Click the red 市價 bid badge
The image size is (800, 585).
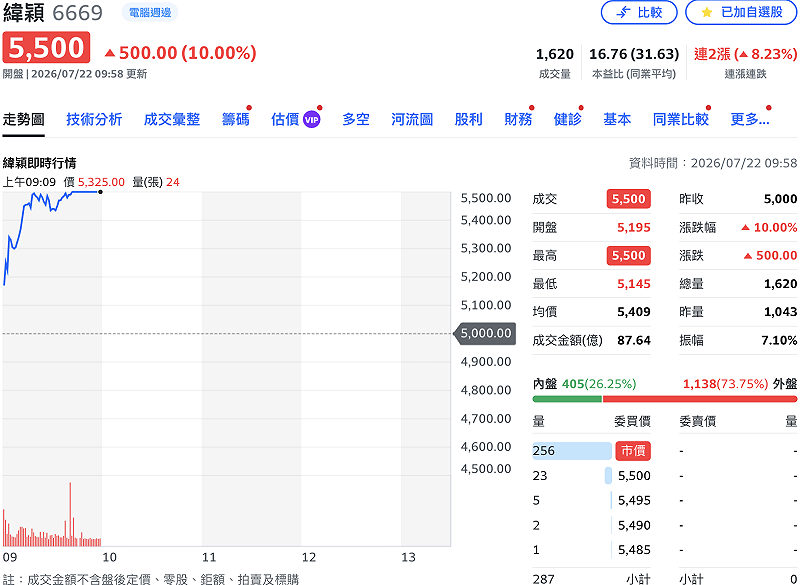pos(633,451)
